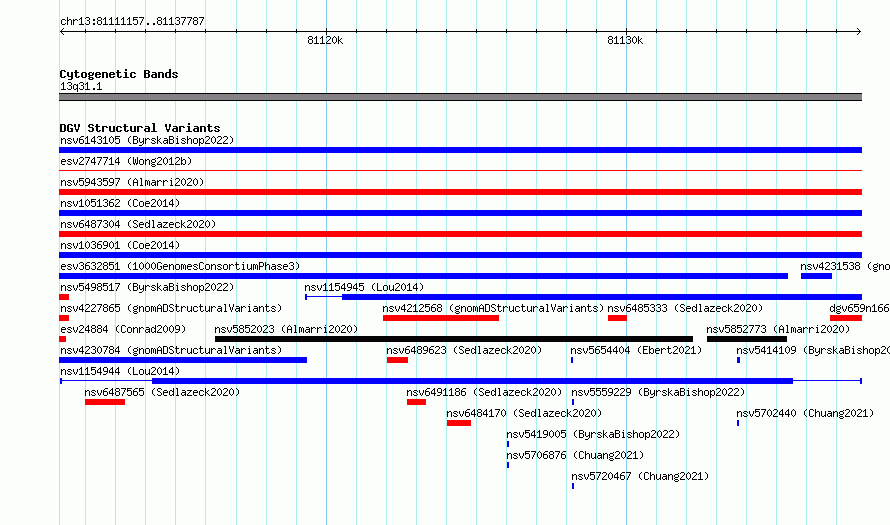
Task: Click the thin red line under esv2747714
Action: coord(460,170)
